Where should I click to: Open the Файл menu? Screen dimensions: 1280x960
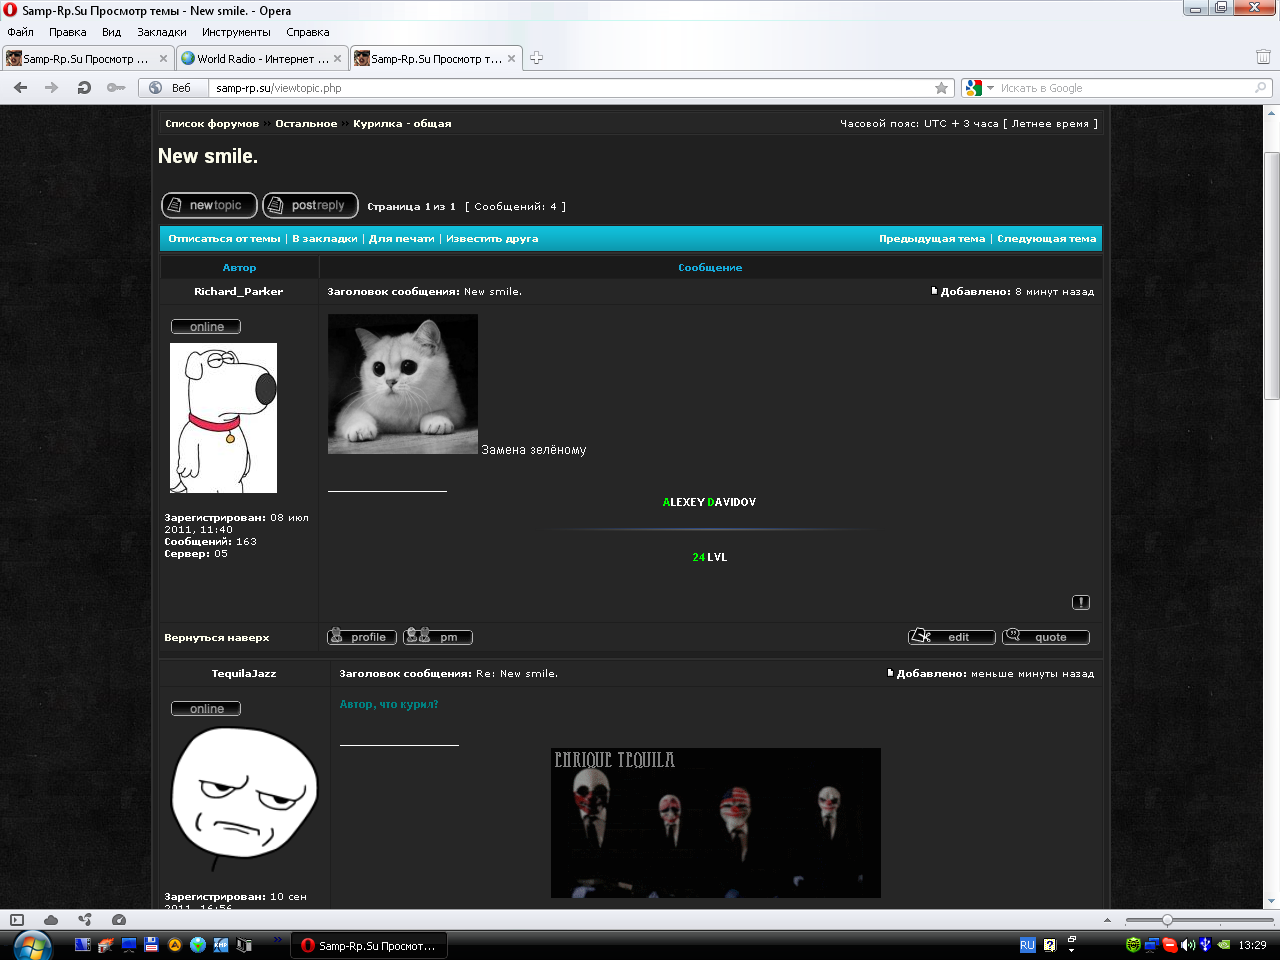[x=20, y=32]
